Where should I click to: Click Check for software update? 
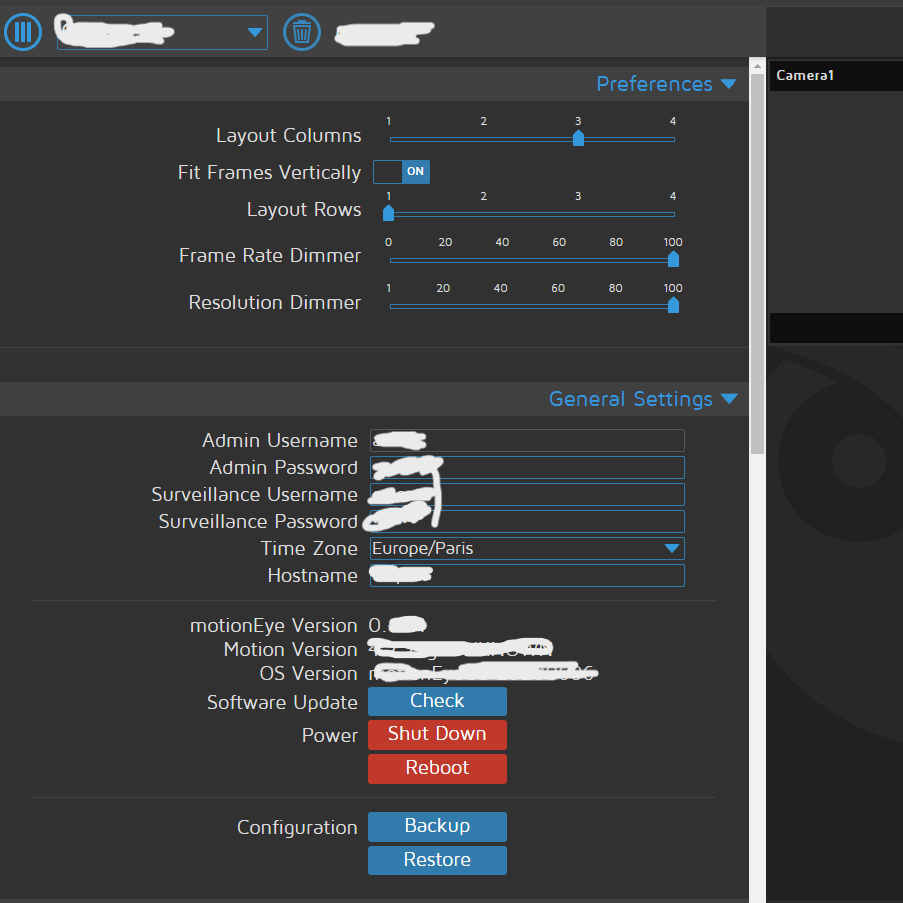tap(437, 701)
